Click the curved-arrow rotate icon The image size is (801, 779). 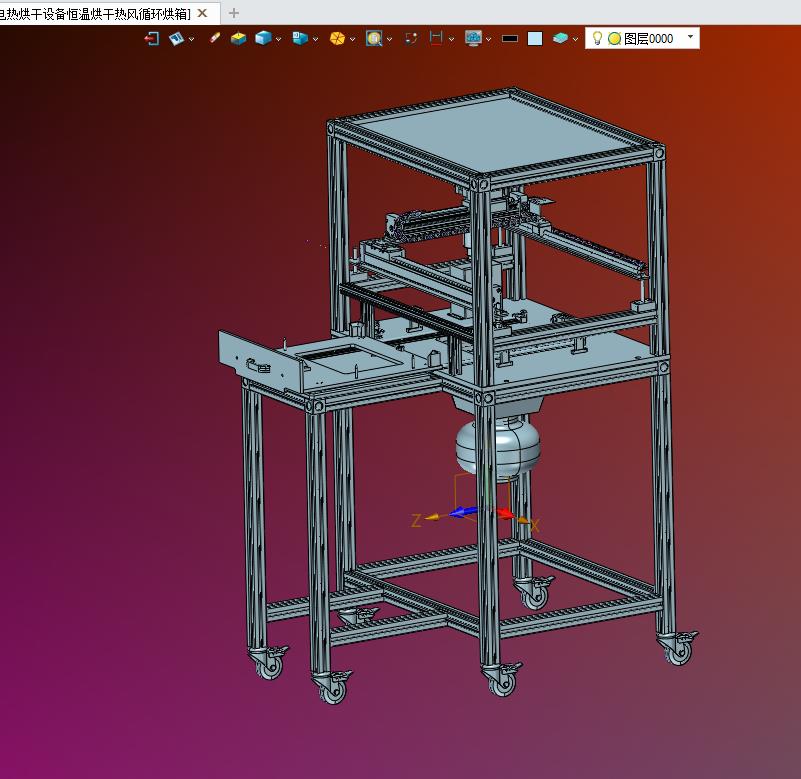tap(411, 38)
